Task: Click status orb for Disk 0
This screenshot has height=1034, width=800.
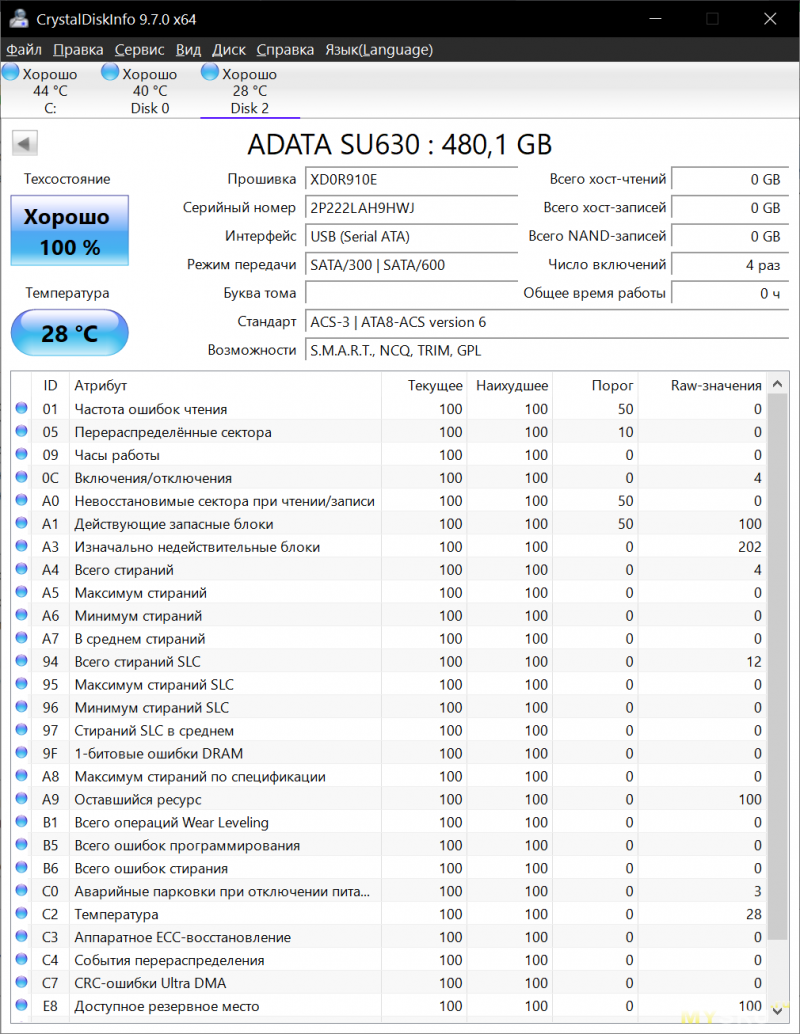Action: point(111,73)
